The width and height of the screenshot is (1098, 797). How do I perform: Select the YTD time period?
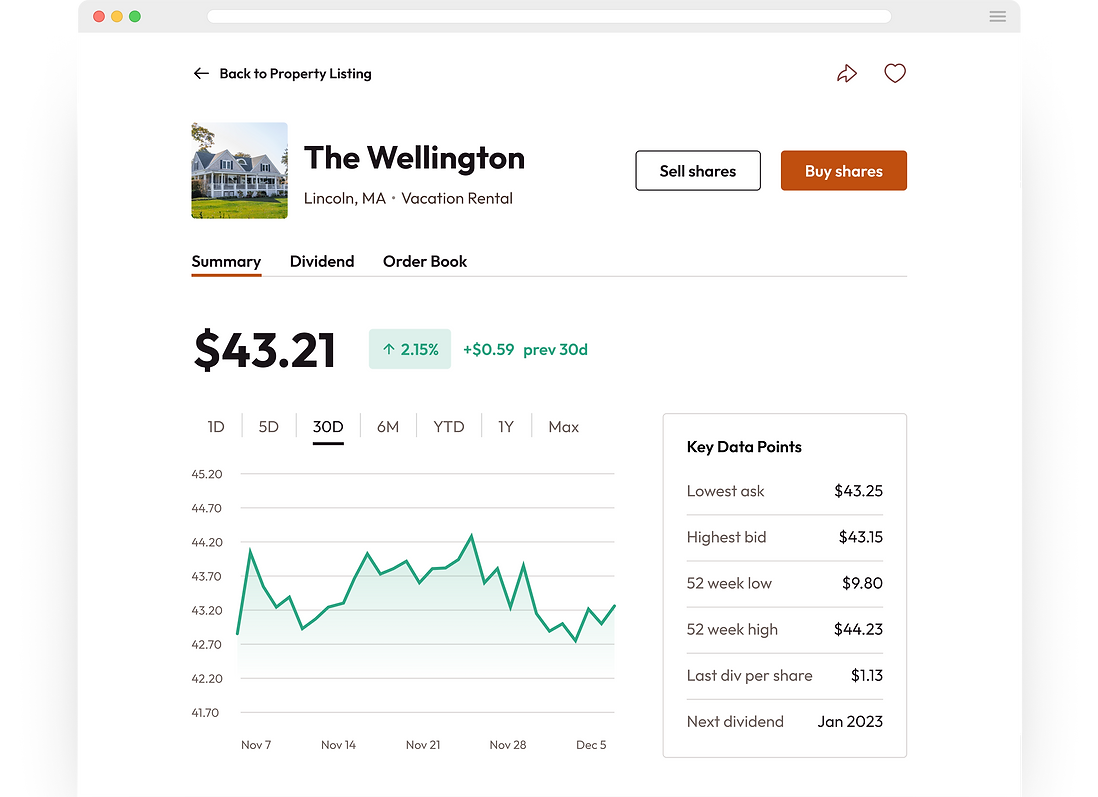[x=448, y=426]
